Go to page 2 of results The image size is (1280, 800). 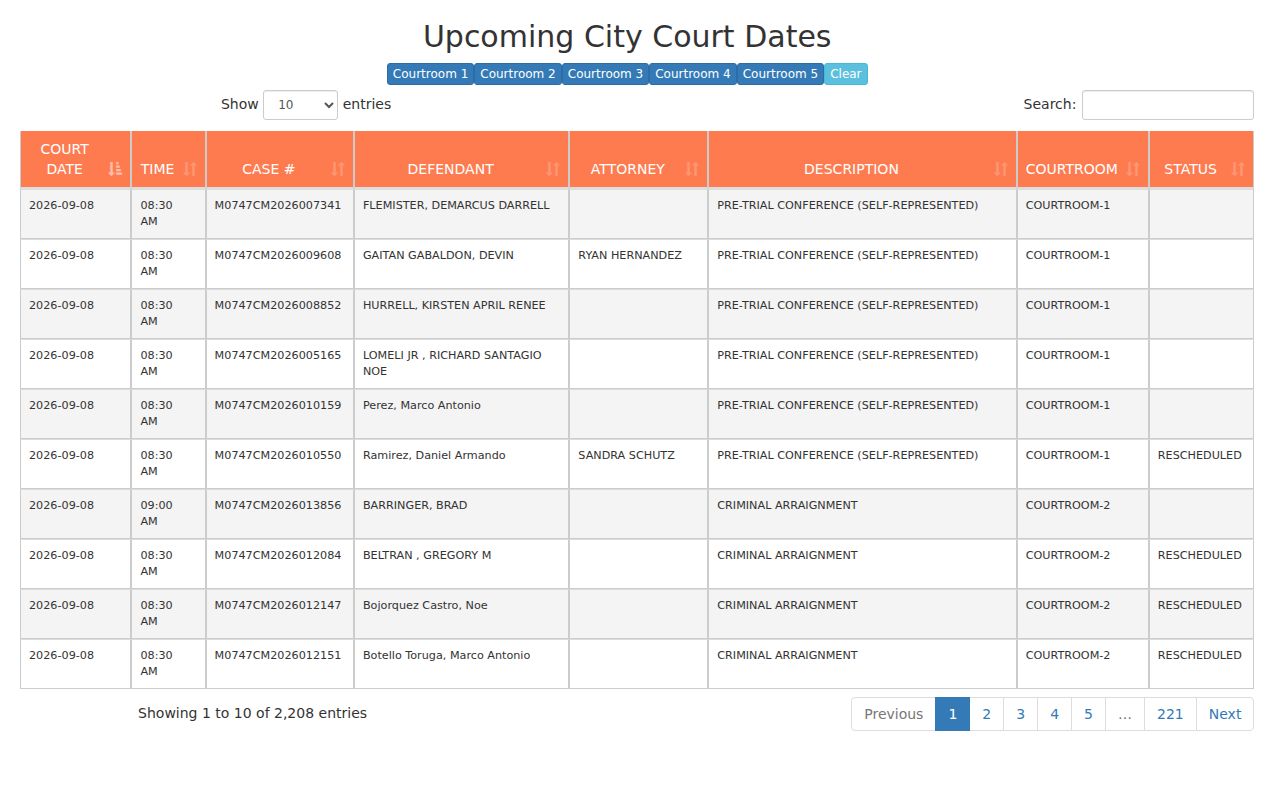click(x=986, y=714)
